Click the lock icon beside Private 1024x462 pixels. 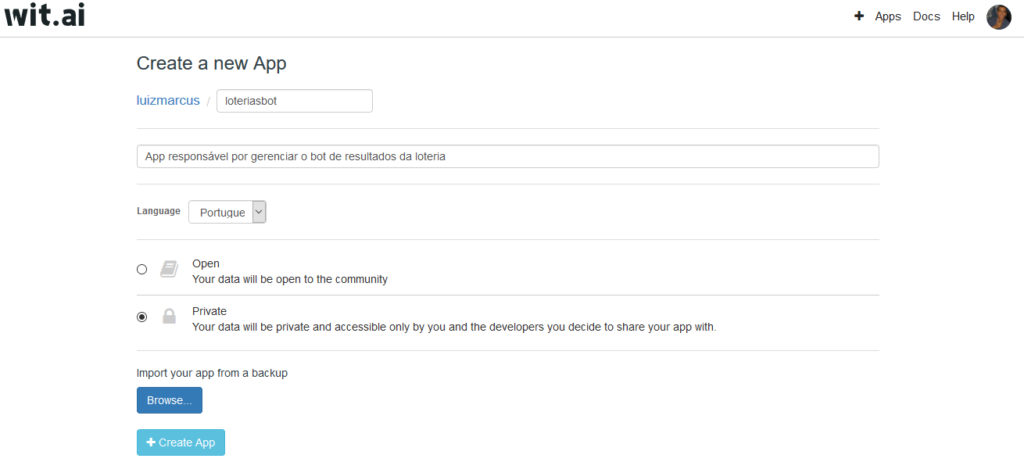click(169, 317)
